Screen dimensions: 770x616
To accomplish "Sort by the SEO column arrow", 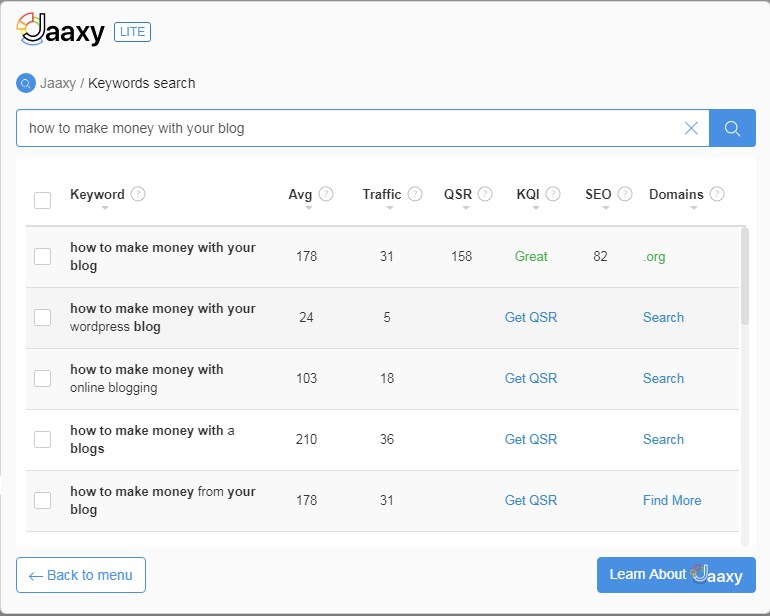I will click(606, 208).
